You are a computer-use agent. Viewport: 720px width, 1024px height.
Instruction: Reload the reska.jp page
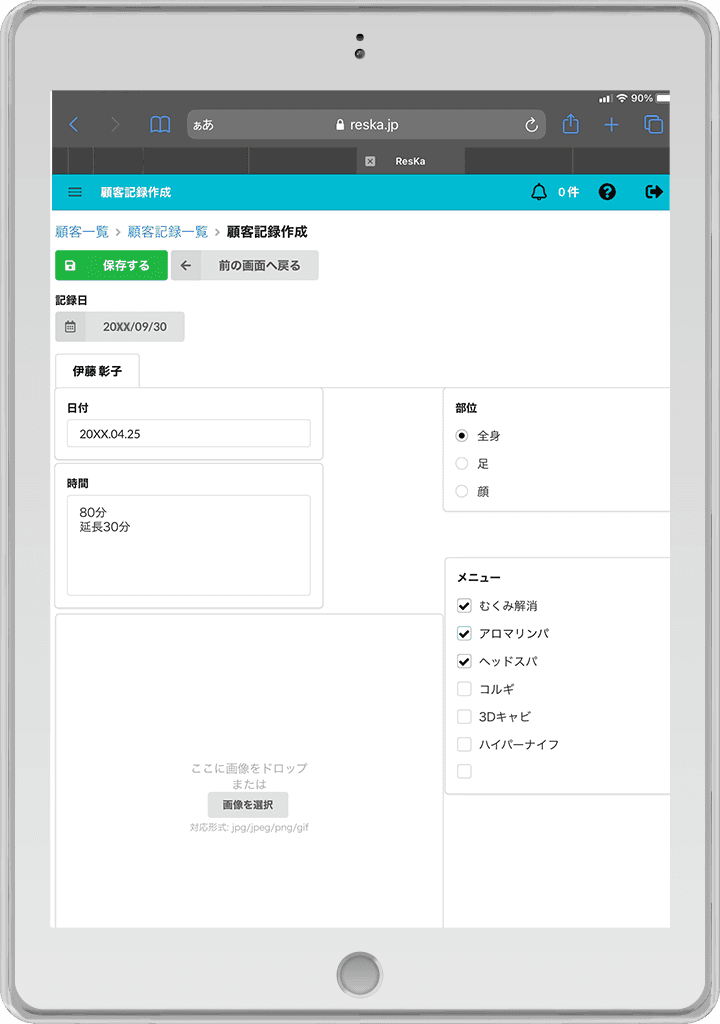click(x=531, y=125)
